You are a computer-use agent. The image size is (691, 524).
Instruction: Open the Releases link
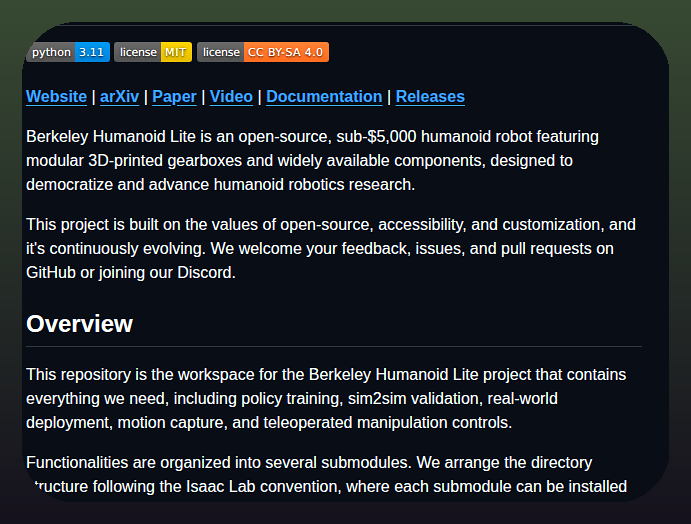click(430, 97)
